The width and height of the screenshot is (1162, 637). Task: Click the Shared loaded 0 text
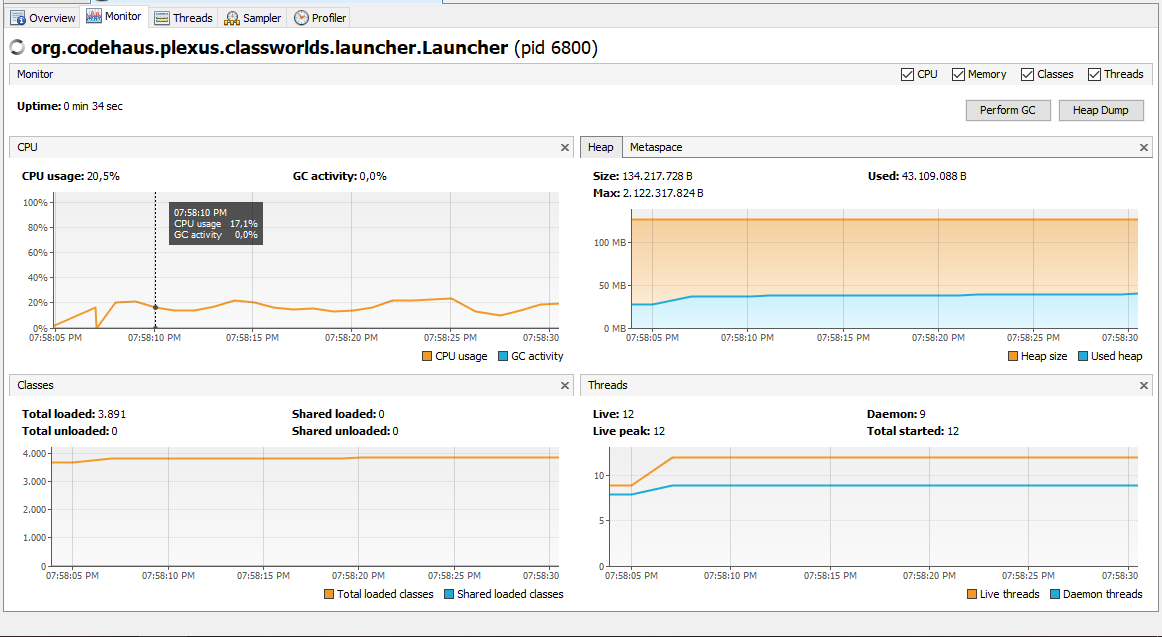click(x=338, y=414)
